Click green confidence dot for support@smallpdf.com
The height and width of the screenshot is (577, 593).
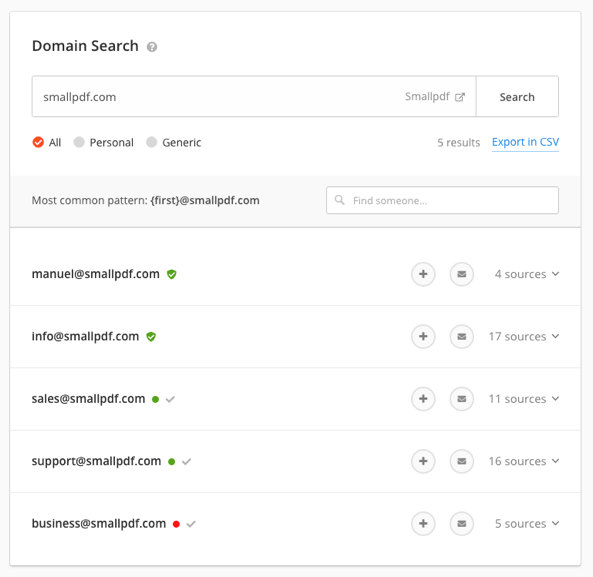click(x=172, y=462)
